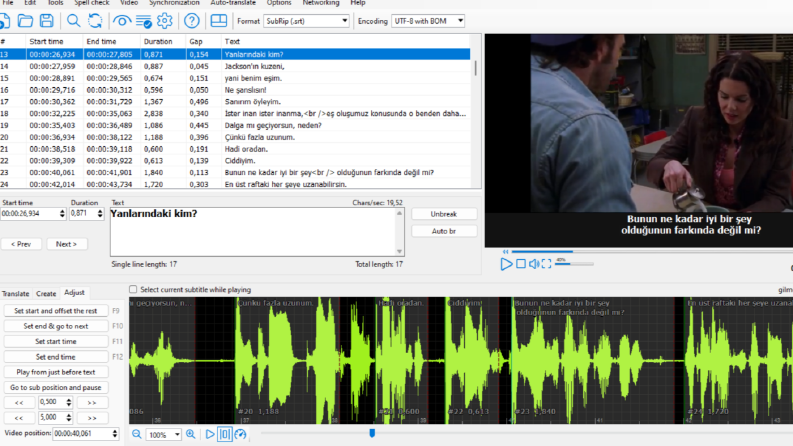Step back 0,500 seconds with << button

click(x=19, y=403)
